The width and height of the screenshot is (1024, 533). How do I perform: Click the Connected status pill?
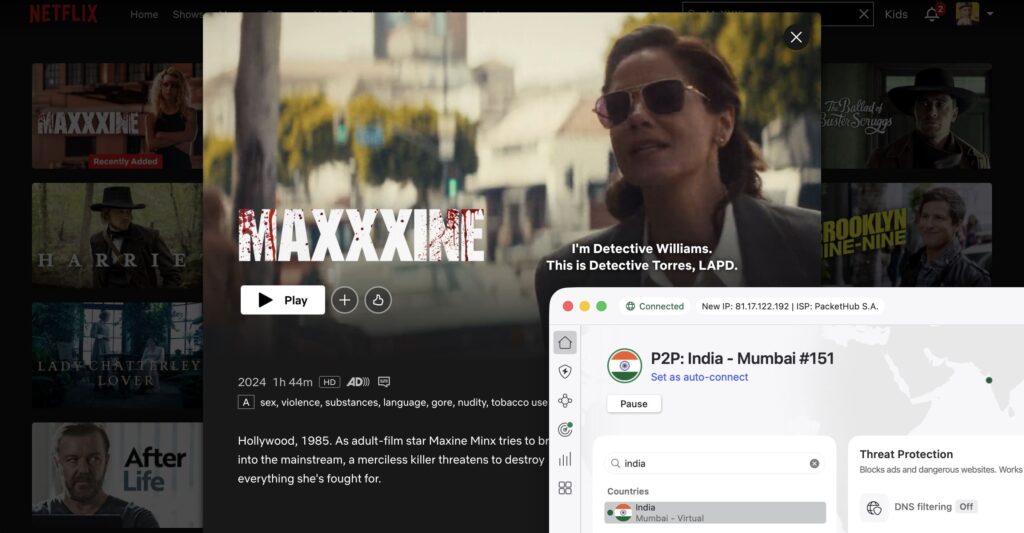point(655,306)
